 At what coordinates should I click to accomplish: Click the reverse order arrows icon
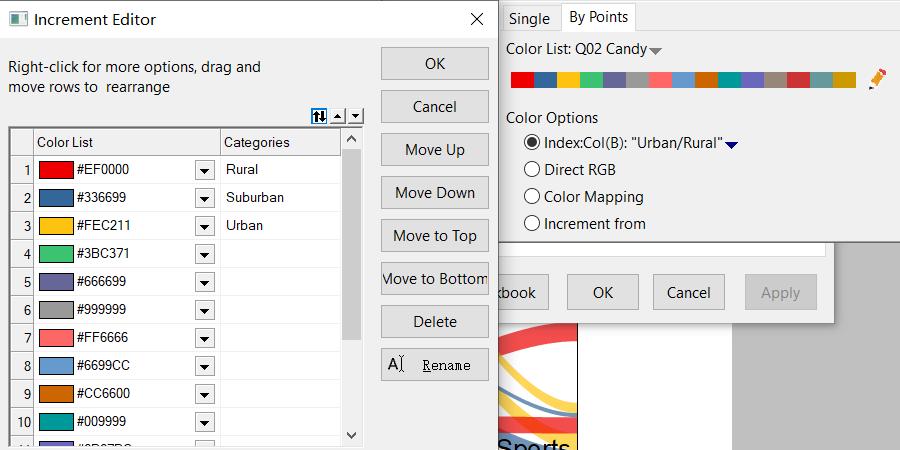pyautogui.click(x=319, y=116)
